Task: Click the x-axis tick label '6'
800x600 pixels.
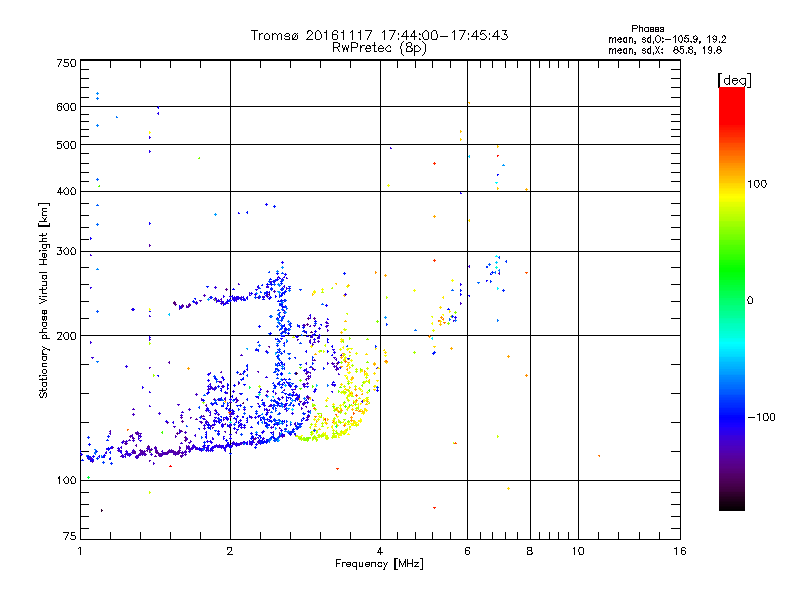Action: click(x=467, y=551)
